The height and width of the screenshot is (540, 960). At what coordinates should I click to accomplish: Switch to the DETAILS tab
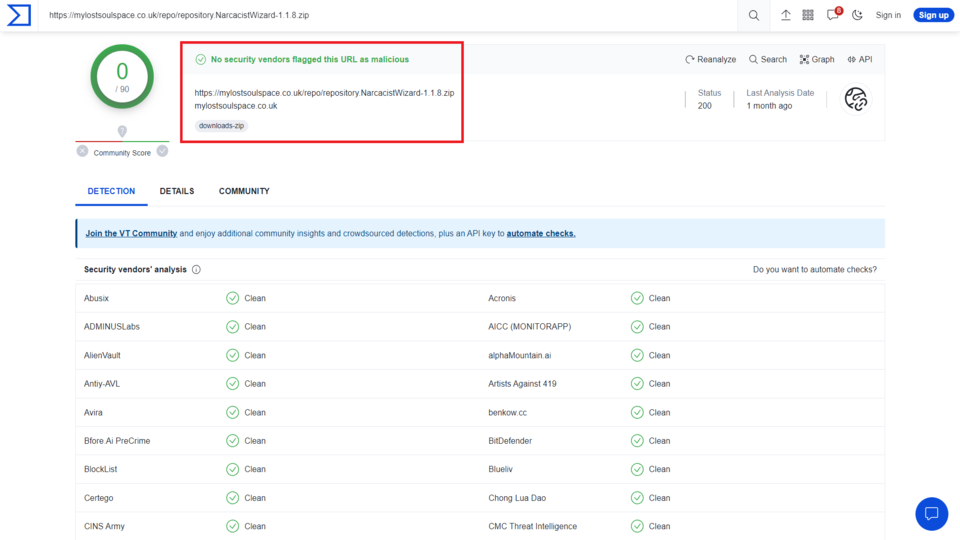(177, 191)
